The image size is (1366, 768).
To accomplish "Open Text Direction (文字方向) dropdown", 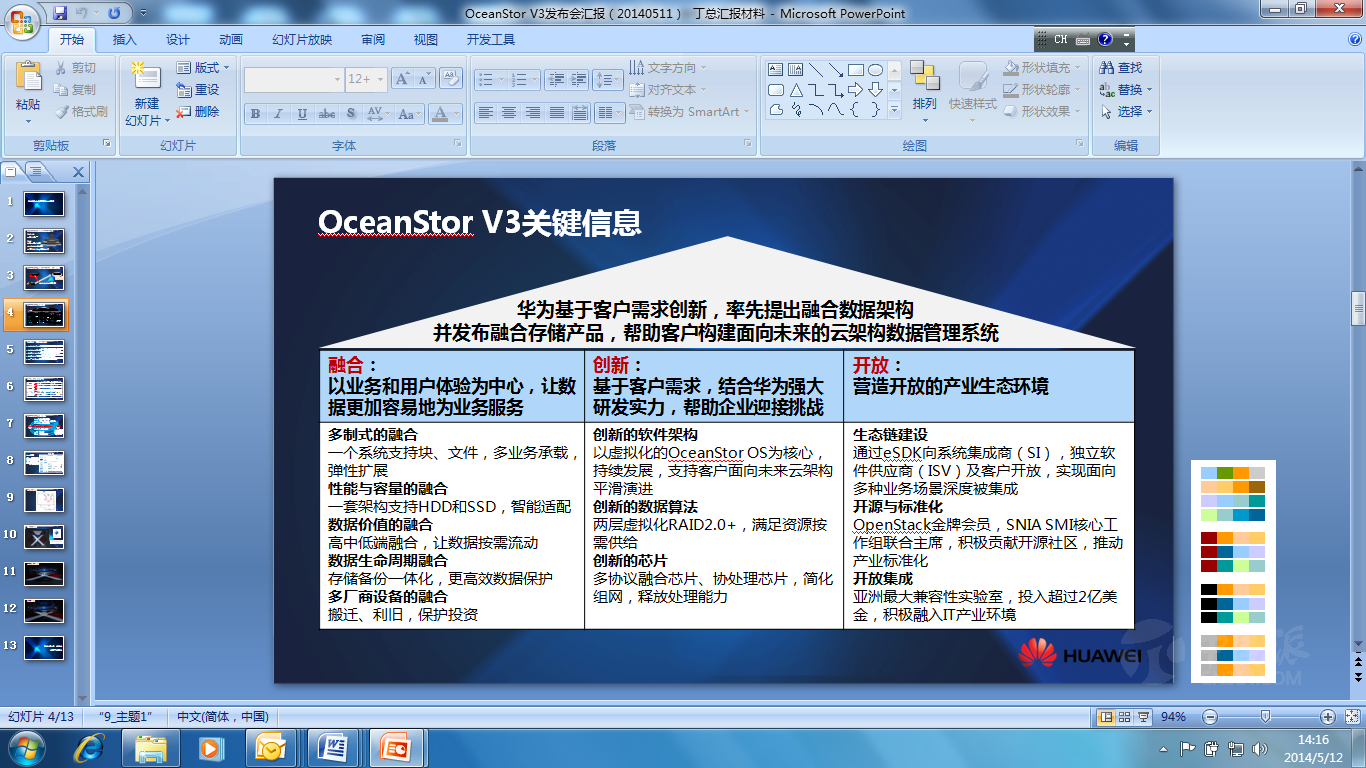I will [x=668, y=68].
